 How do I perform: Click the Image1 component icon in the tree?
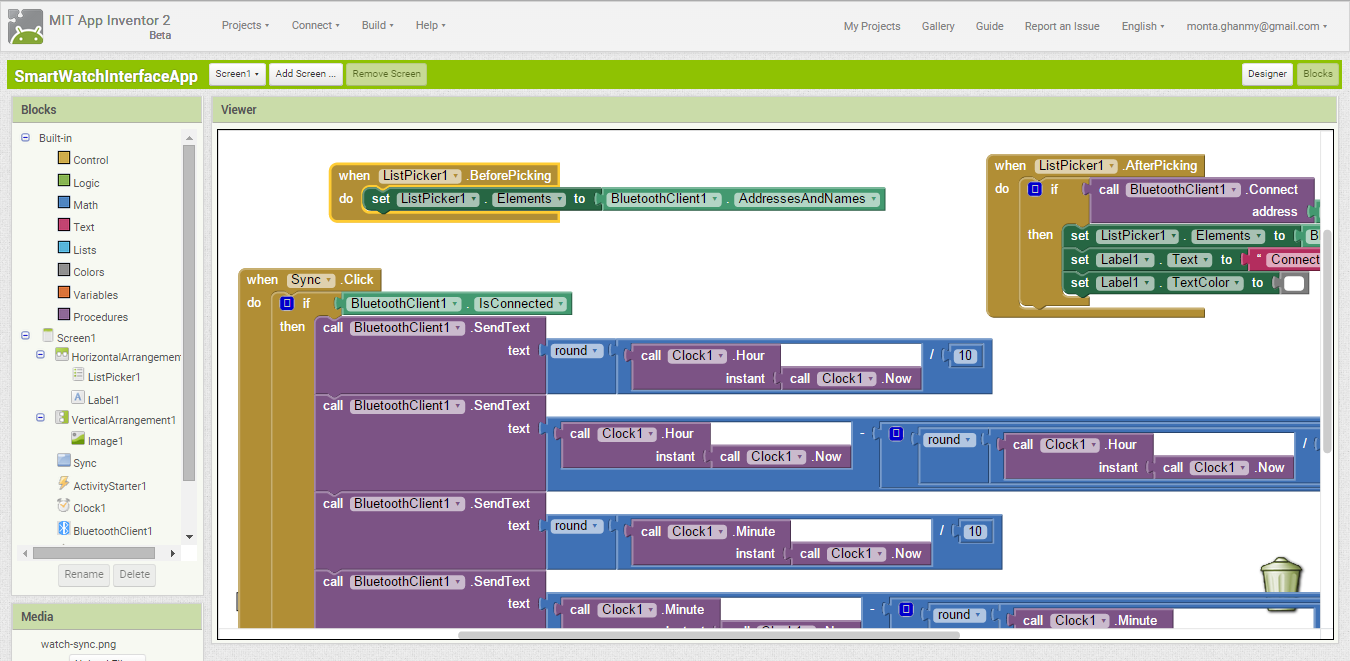[x=78, y=439]
